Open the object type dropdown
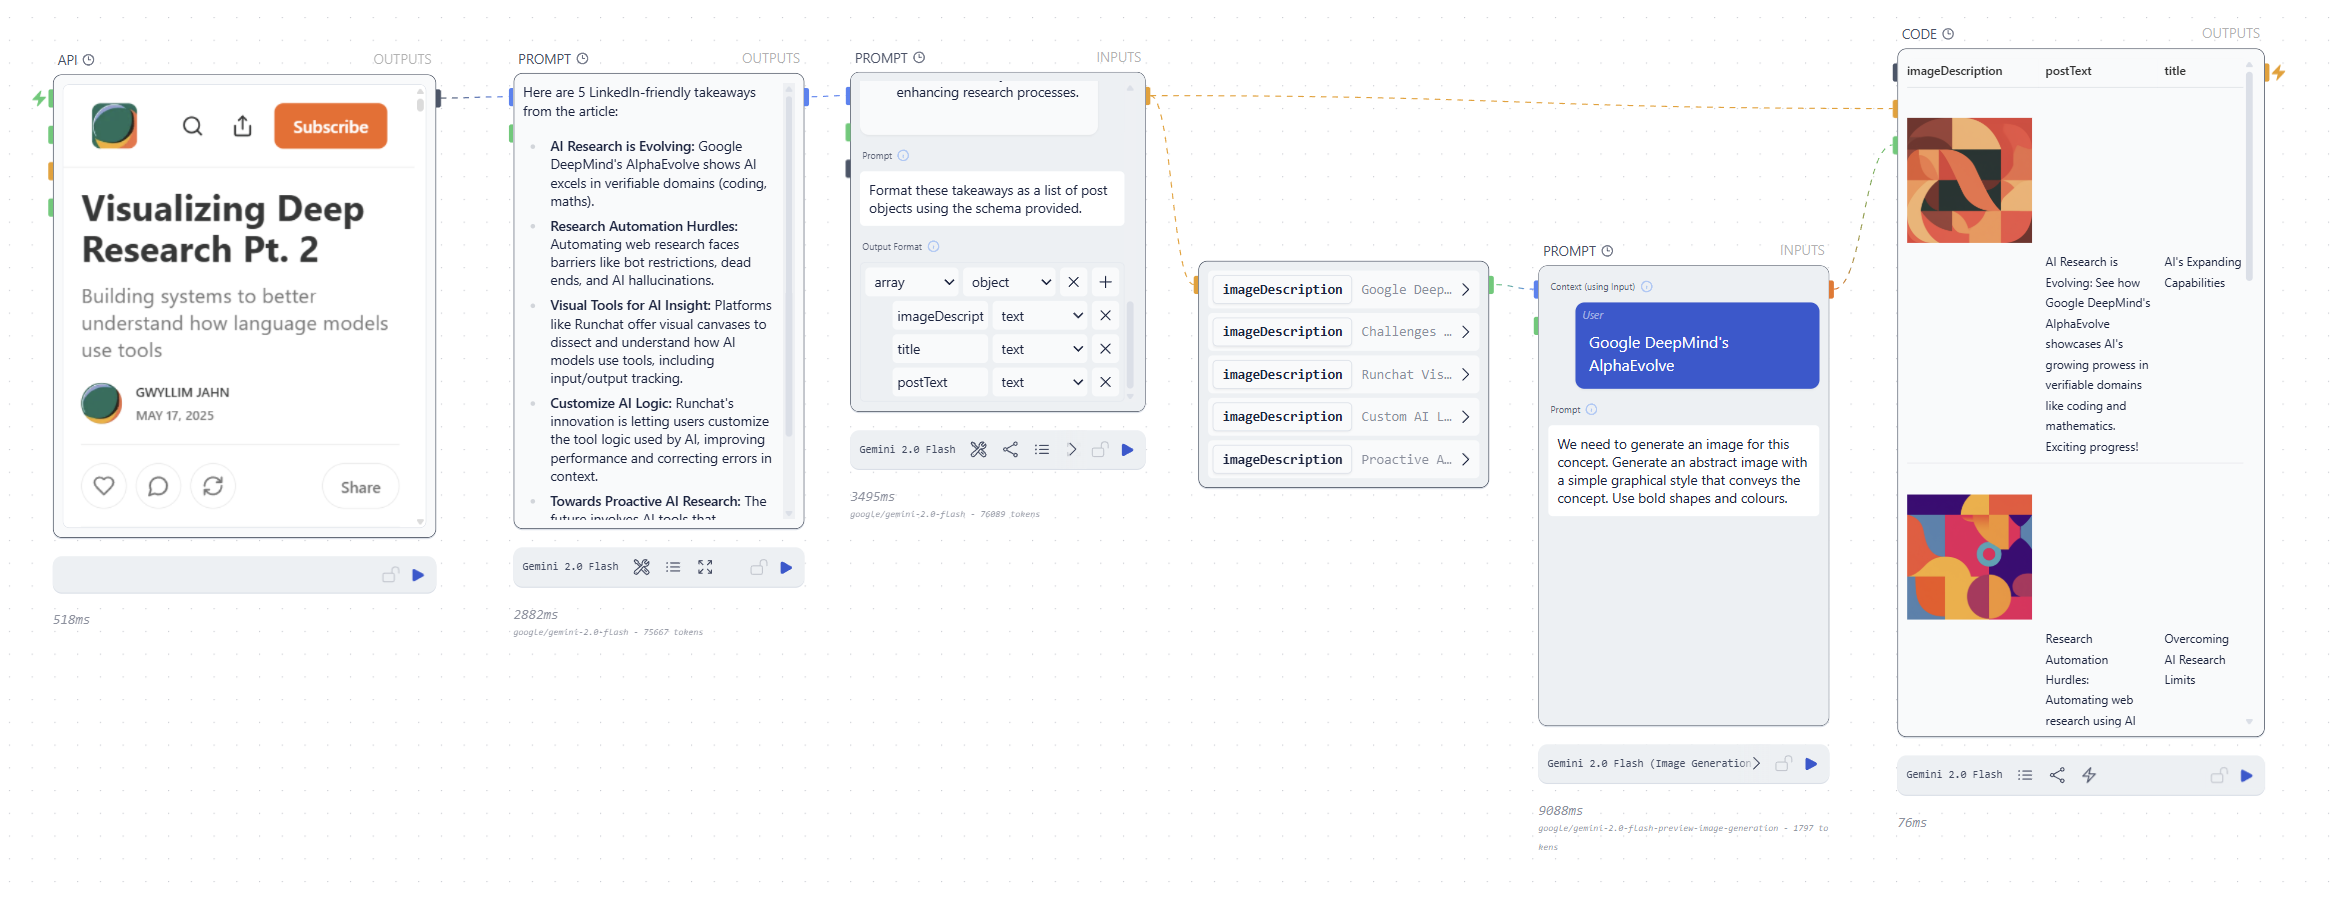The image size is (2334, 897). click(1010, 282)
